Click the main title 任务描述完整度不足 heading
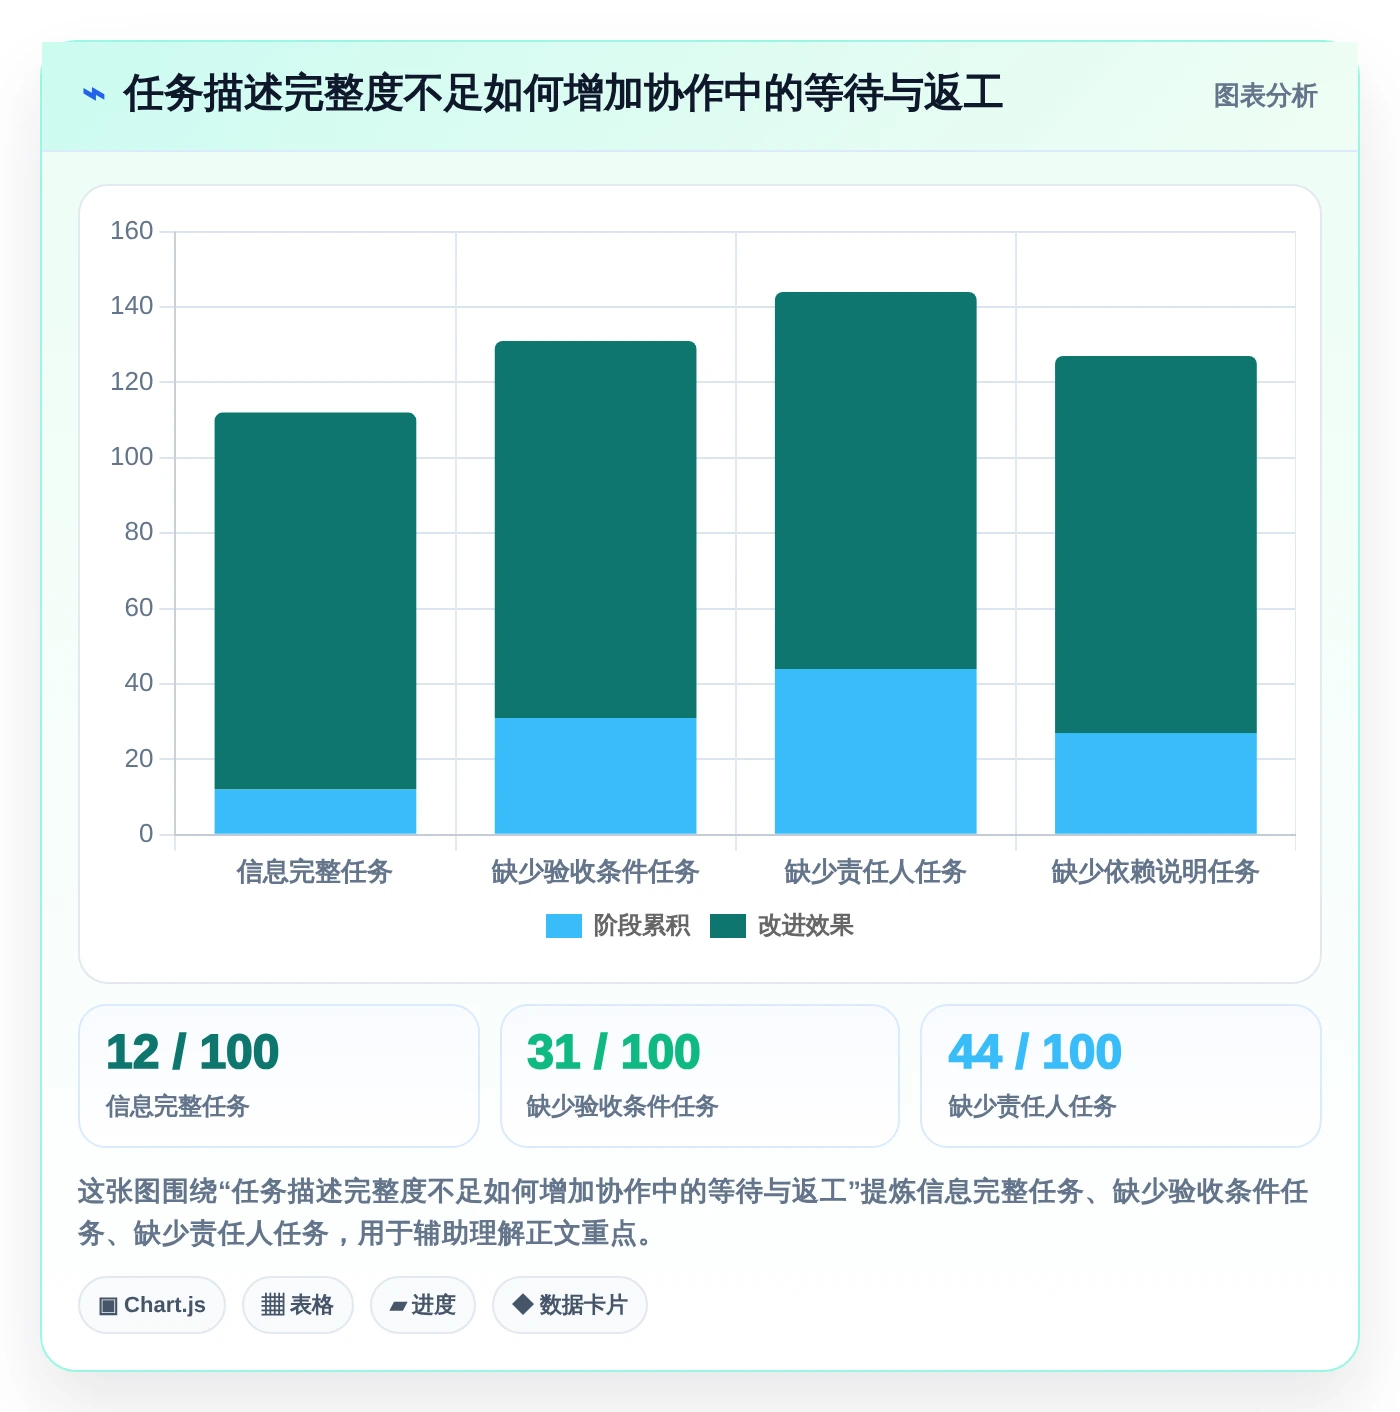Viewport: 1400px width, 1412px height. (563, 94)
